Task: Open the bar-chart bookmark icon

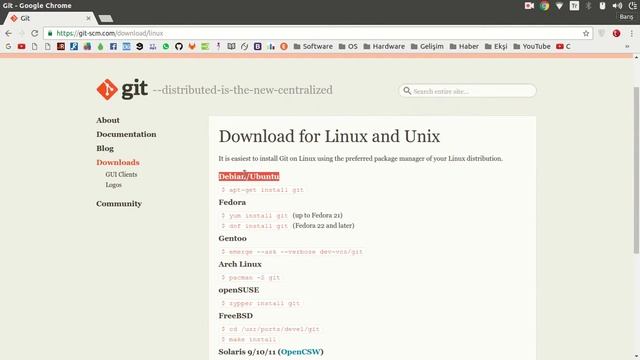Action: point(271,47)
